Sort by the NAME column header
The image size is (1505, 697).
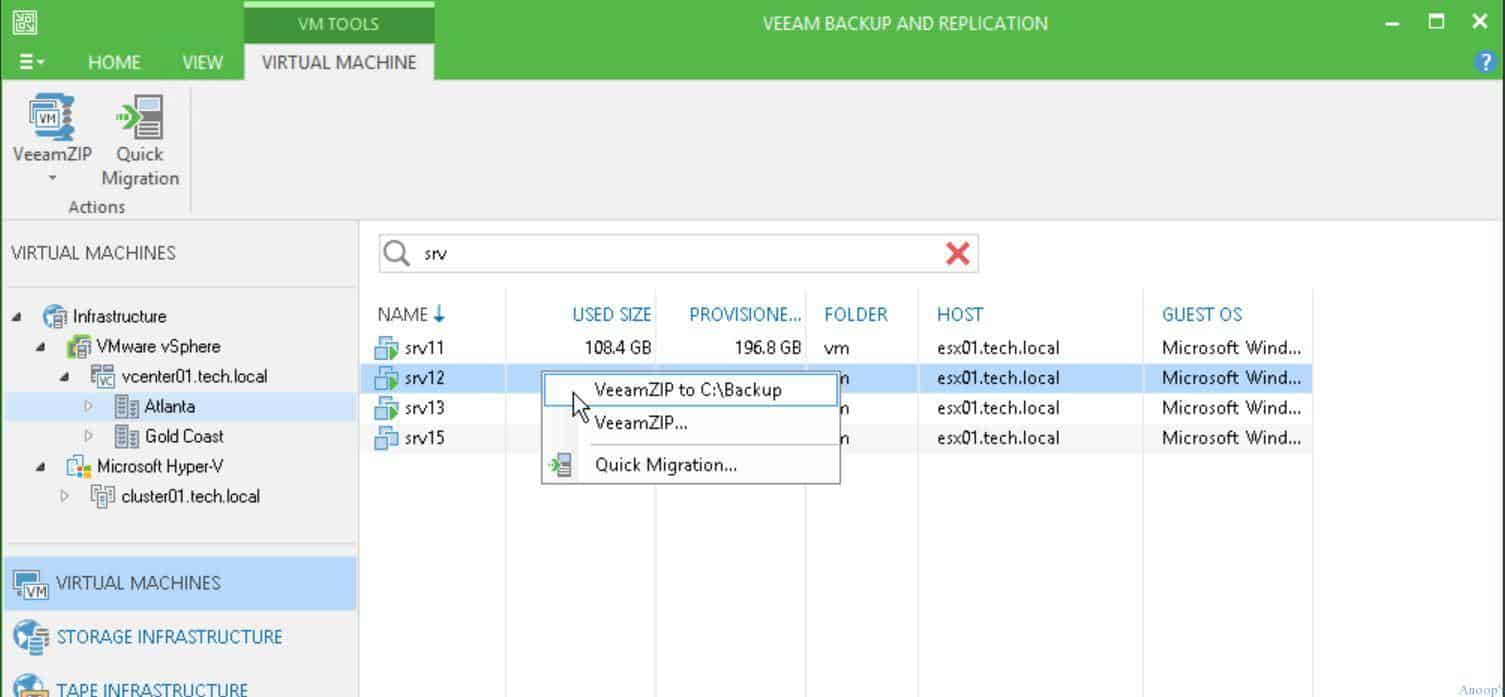tap(411, 314)
